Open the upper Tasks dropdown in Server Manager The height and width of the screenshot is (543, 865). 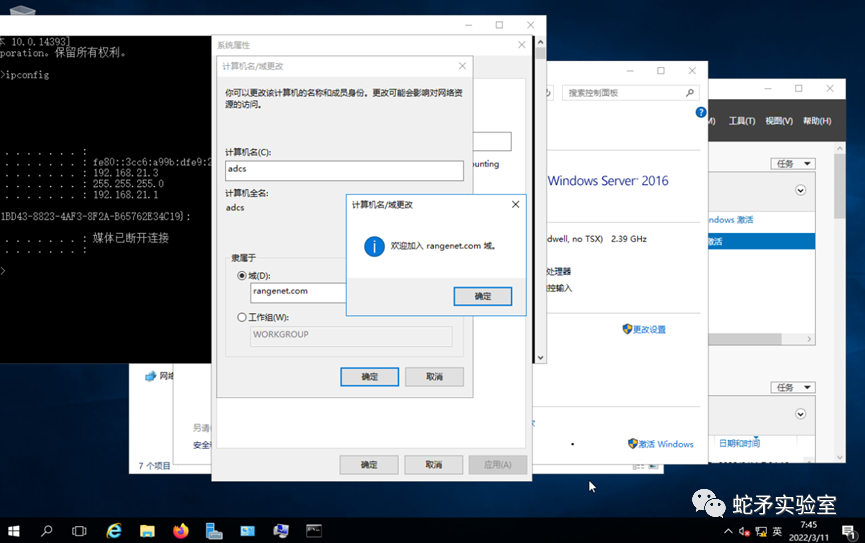pyautogui.click(x=793, y=164)
